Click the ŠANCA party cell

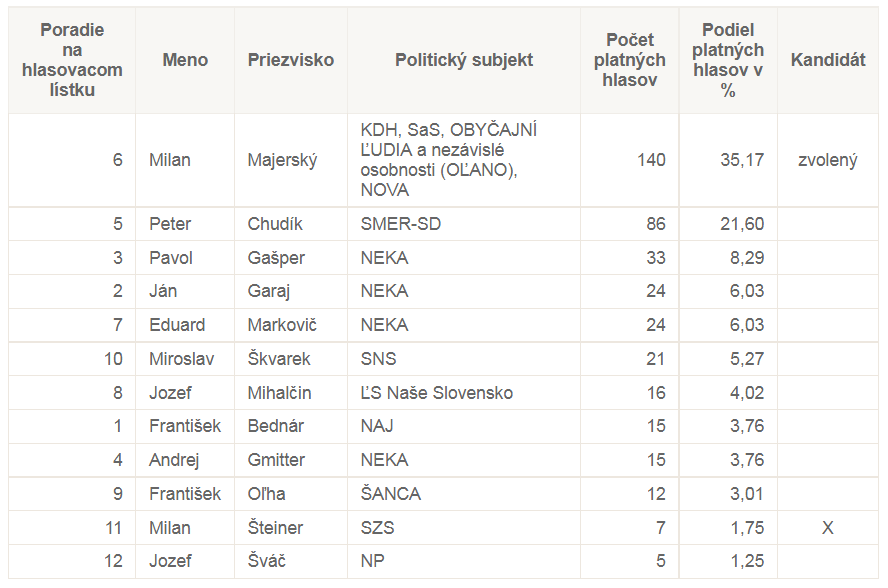tap(390, 494)
